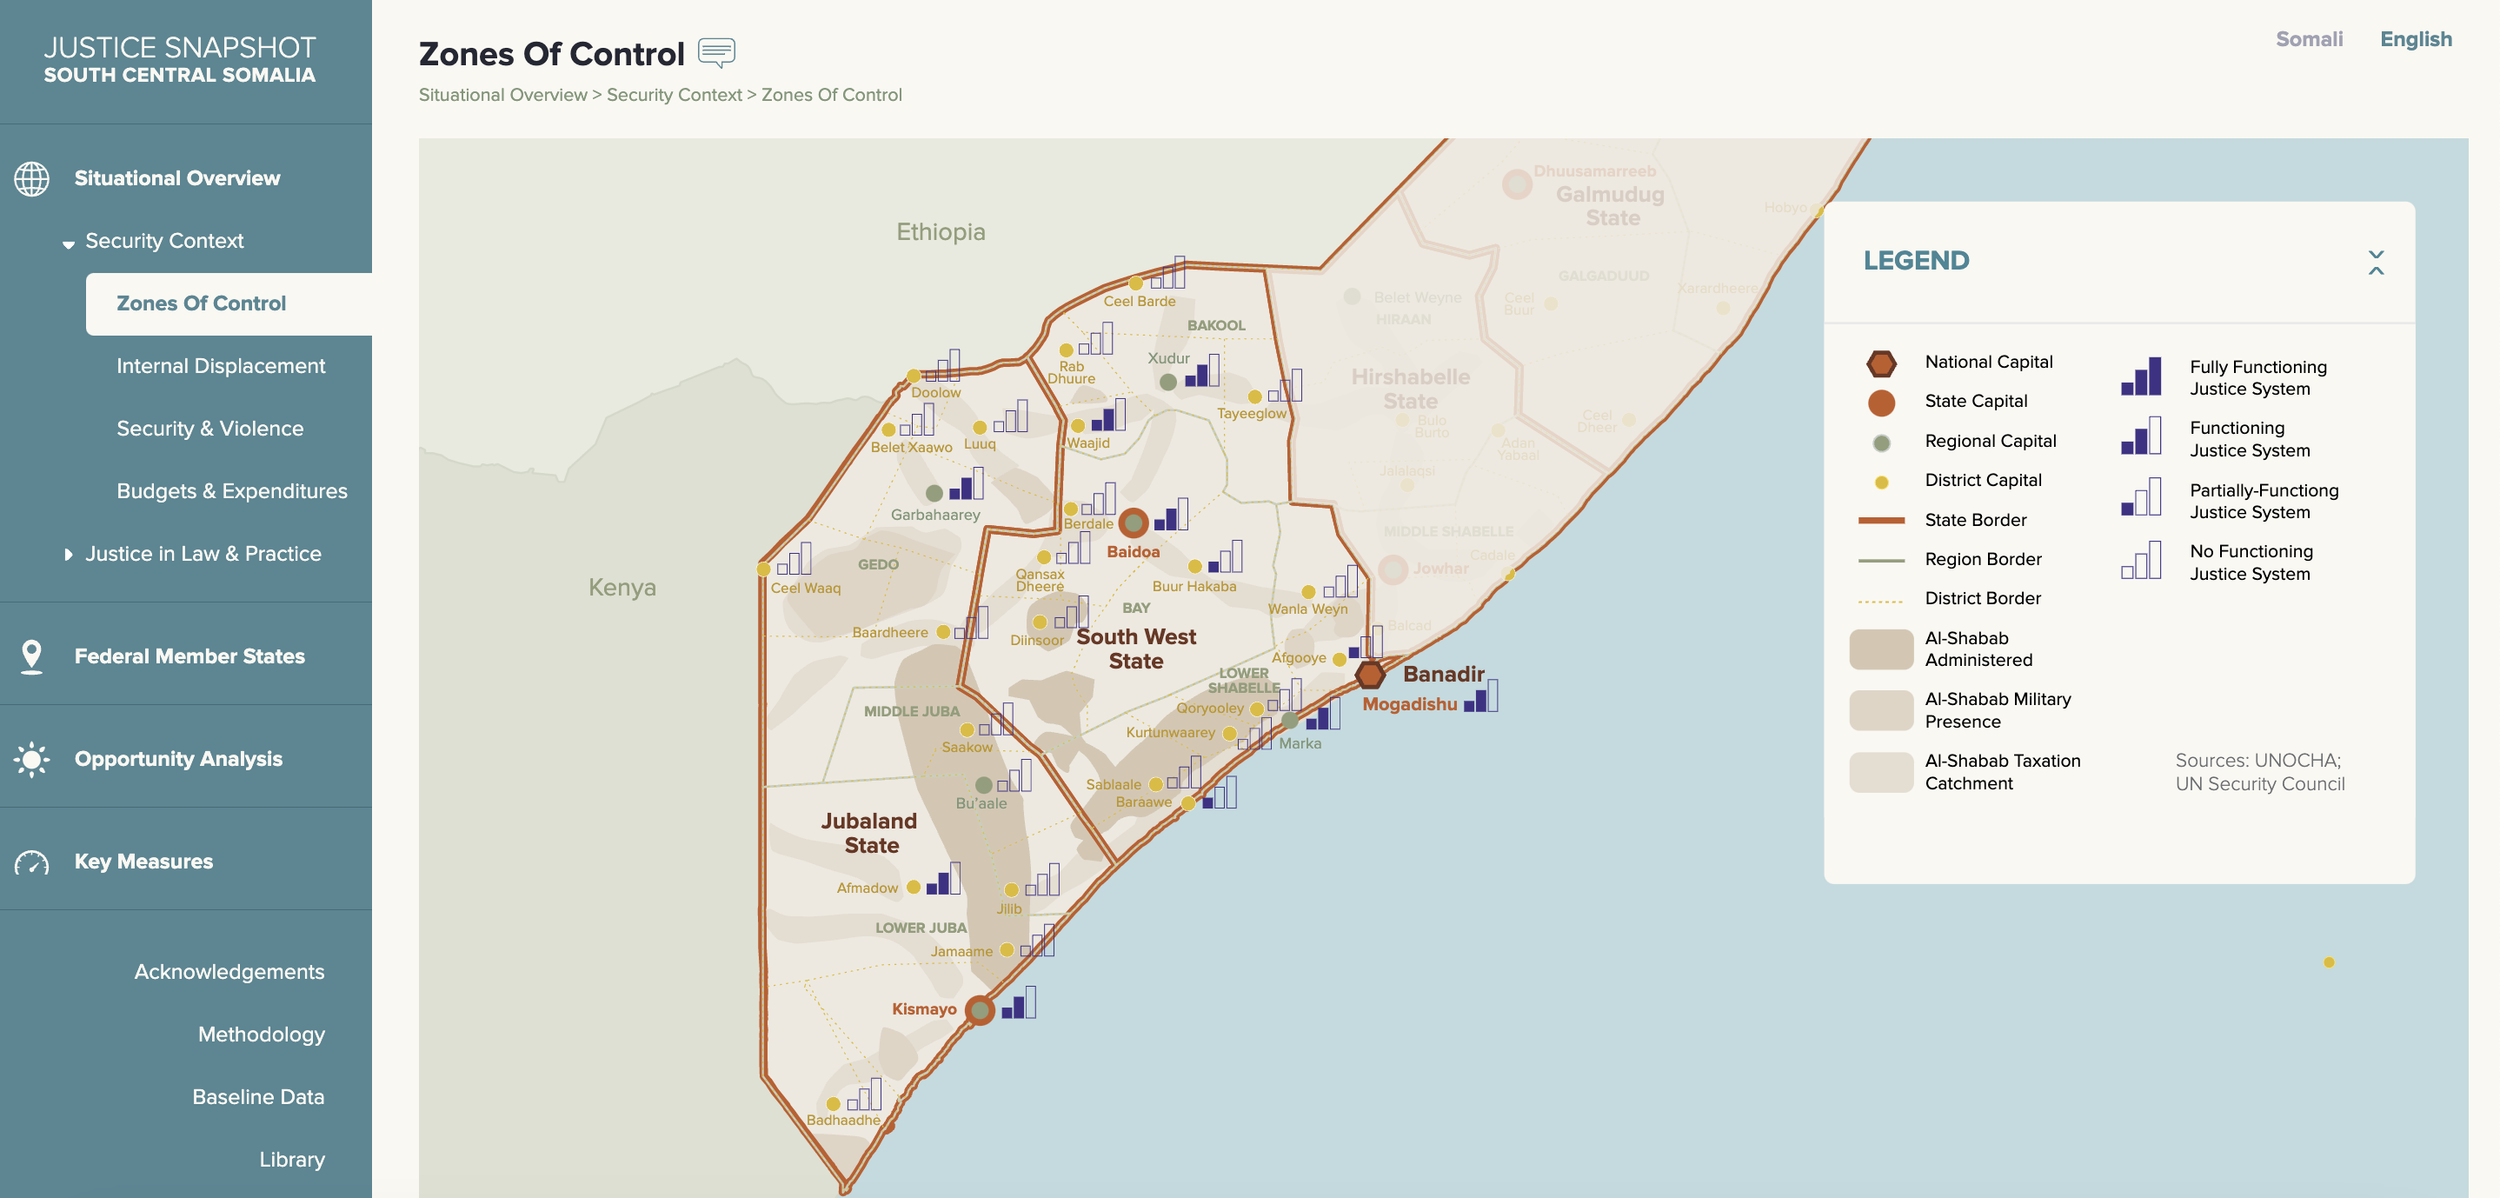The height and width of the screenshot is (1198, 2500).
Task: Open Internal Displacement menu item
Action: click(x=221, y=366)
